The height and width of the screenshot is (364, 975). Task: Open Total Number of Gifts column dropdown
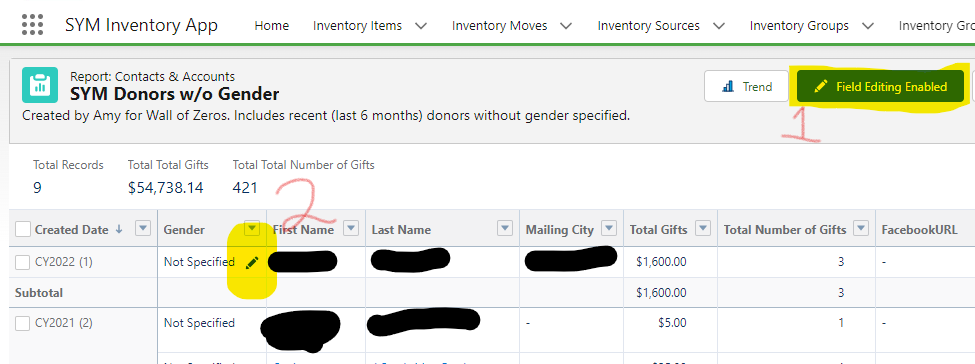click(x=861, y=229)
